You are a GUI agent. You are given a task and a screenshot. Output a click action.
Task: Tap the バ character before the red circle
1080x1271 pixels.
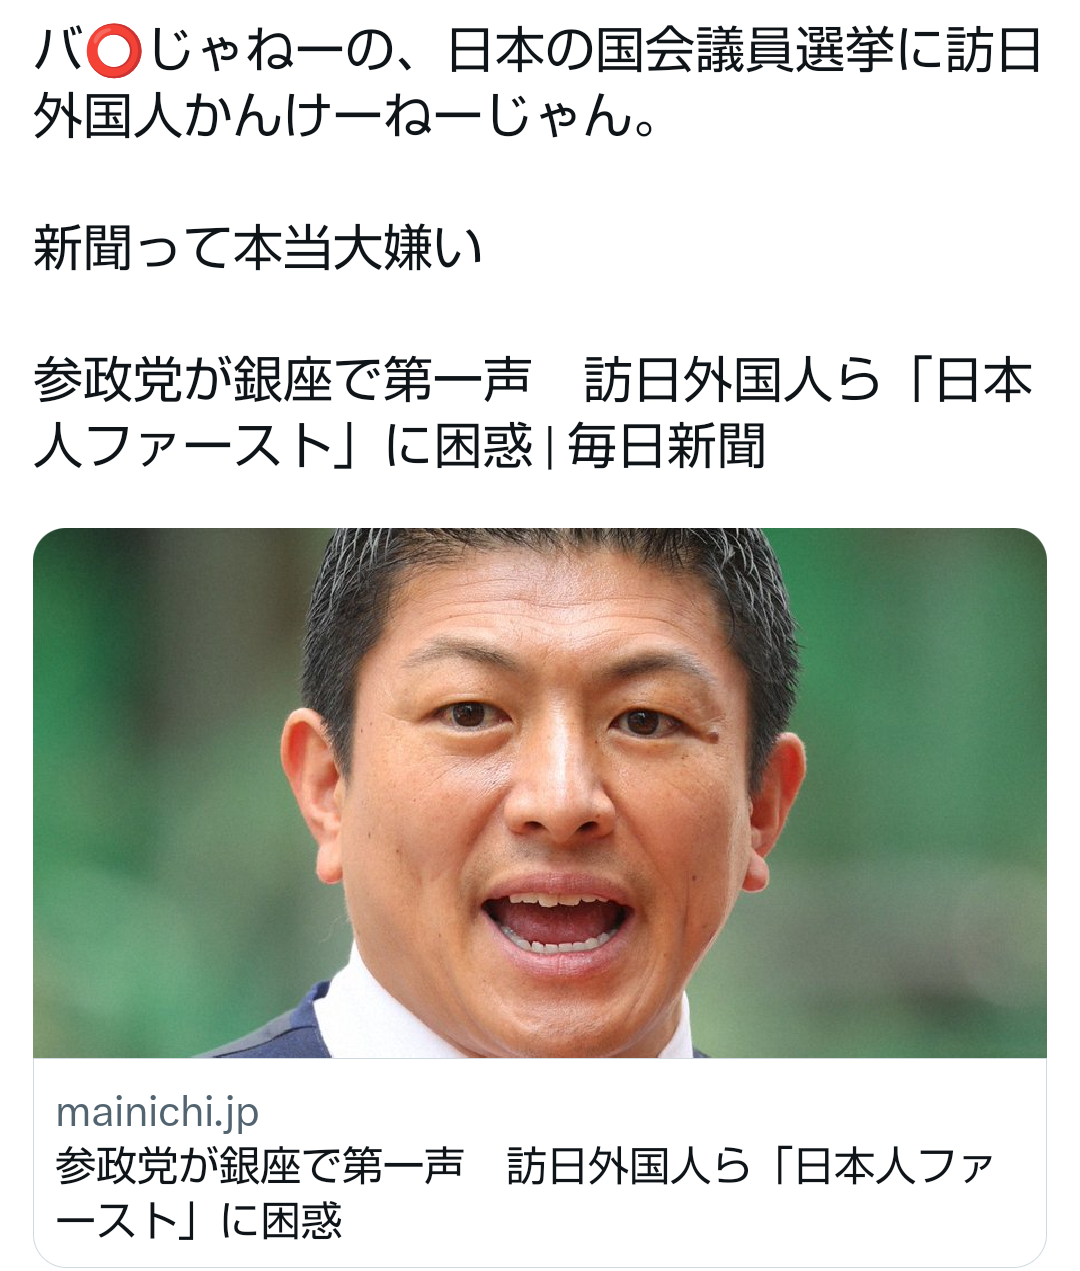coord(58,54)
